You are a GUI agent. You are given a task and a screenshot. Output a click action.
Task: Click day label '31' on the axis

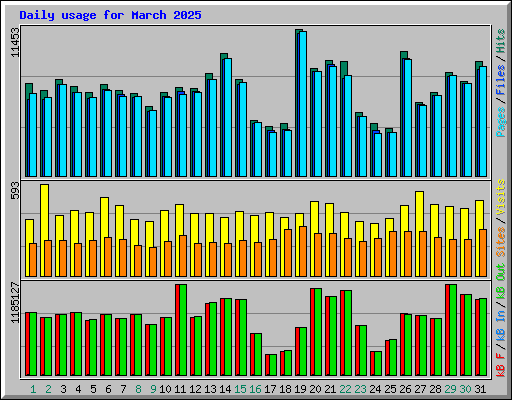tap(480, 389)
